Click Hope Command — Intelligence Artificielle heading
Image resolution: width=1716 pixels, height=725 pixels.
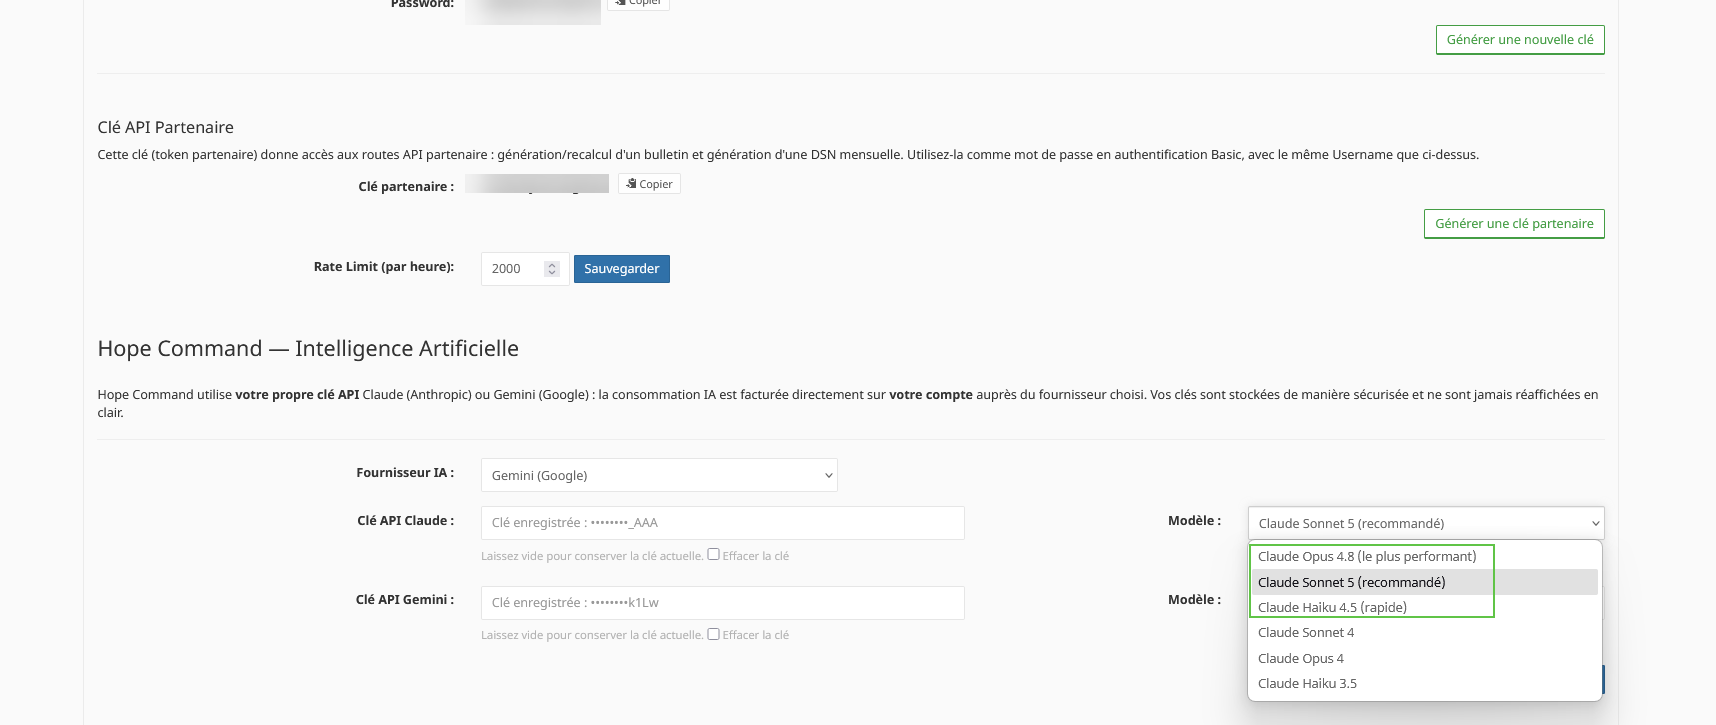click(308, 348)
